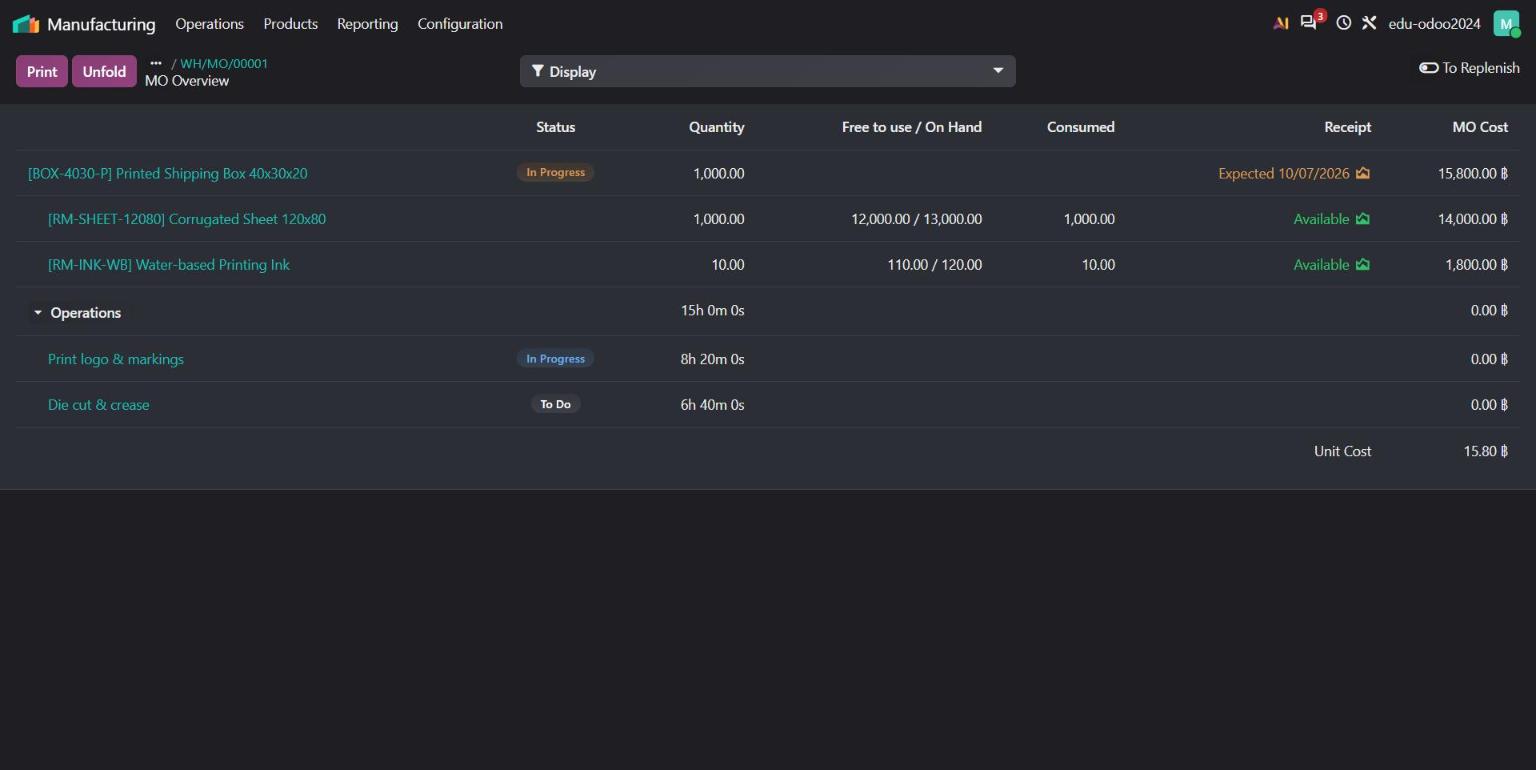The image size is (1536, 770).
Task: Click the 15,800.00 MO cost value
Action: click(1473, 173)
